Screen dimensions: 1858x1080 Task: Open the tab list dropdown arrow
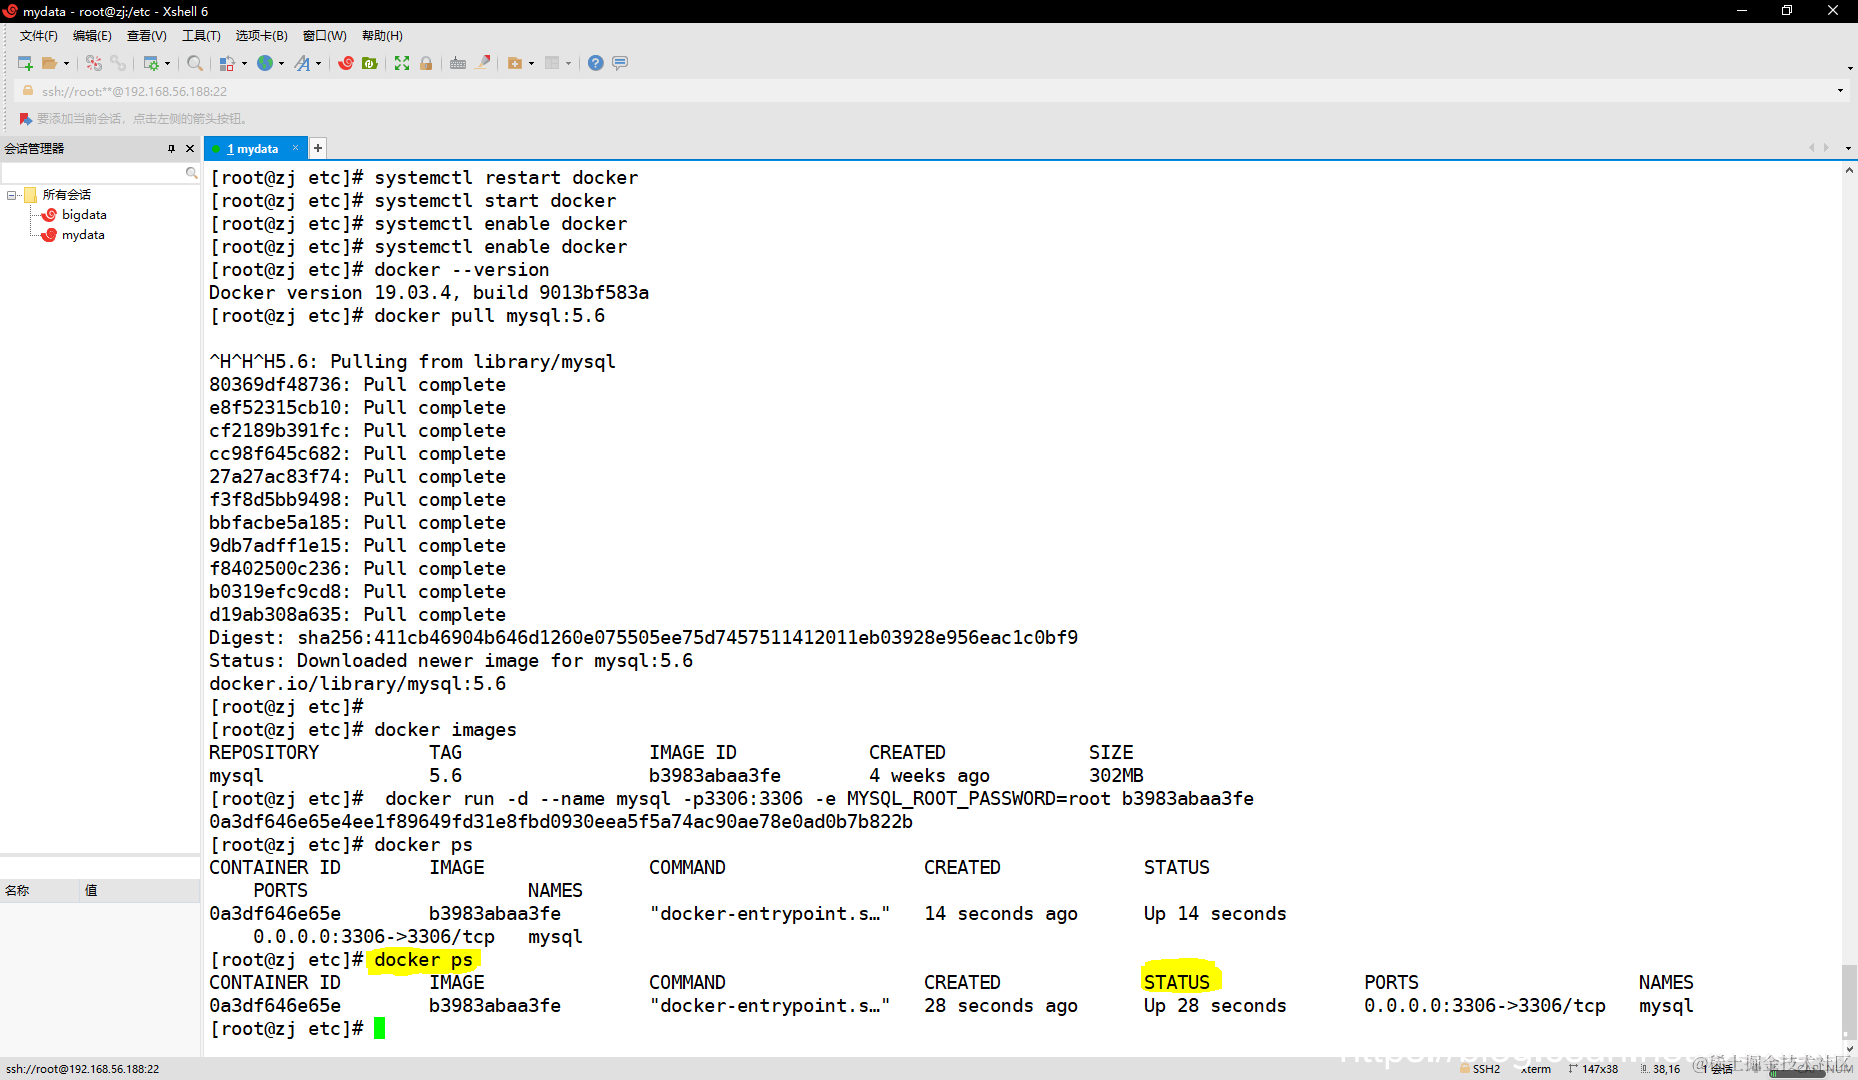(1847, 149)
